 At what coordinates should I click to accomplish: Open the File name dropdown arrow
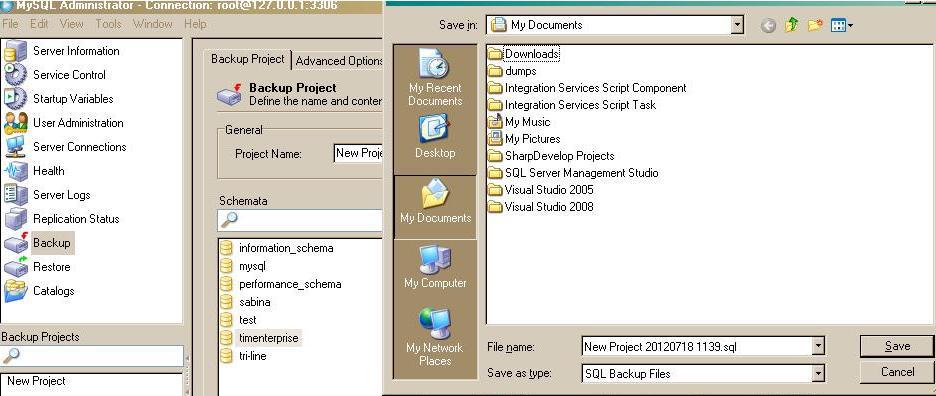[818, 346]
